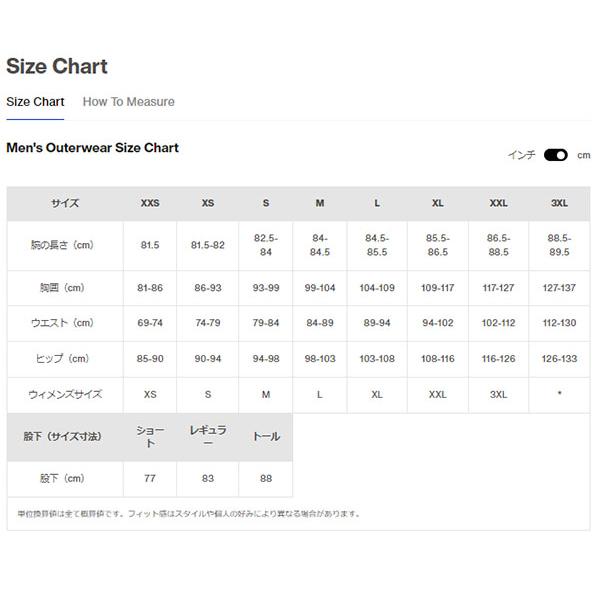This screenshot has width=600, height=600.
Task: Click the 胸囲 (cm) row label
Action: pos(65,288)
